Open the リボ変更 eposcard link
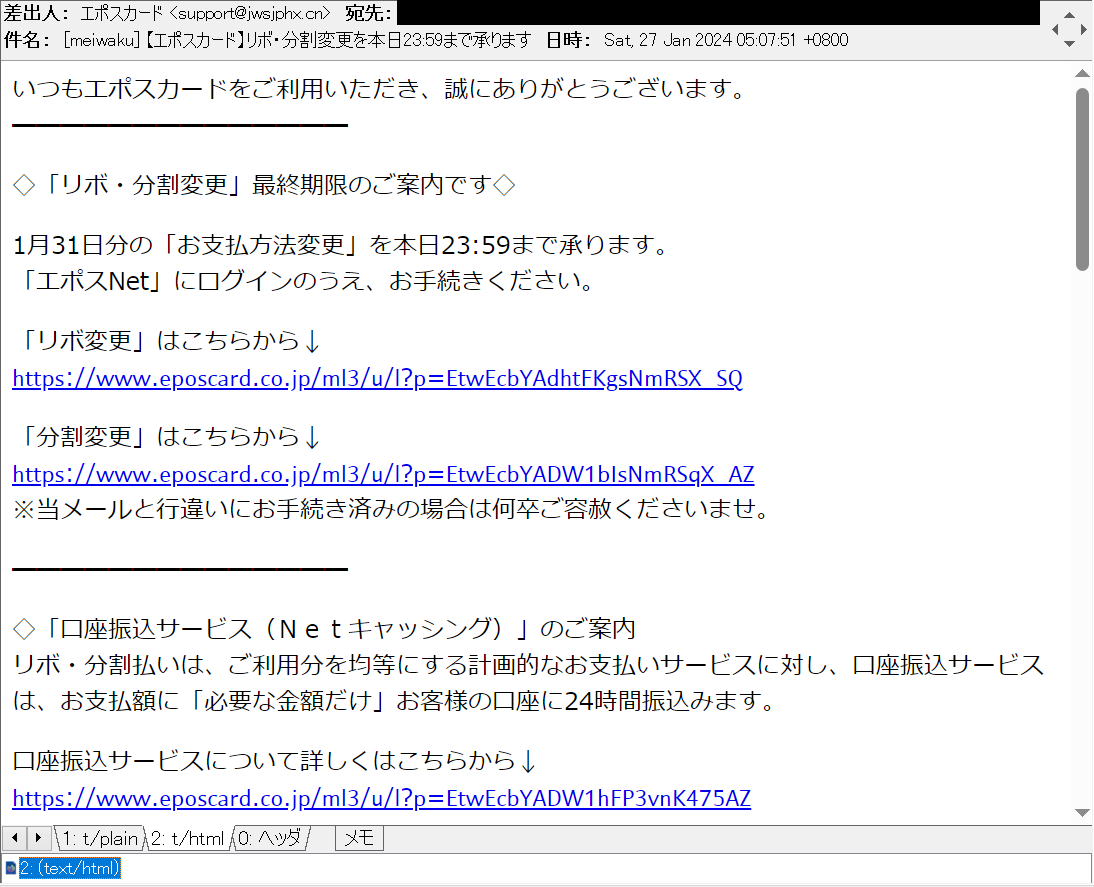The width and height of the screenshot is (1094, 887). pyautogui.click(x=377, y=378)
